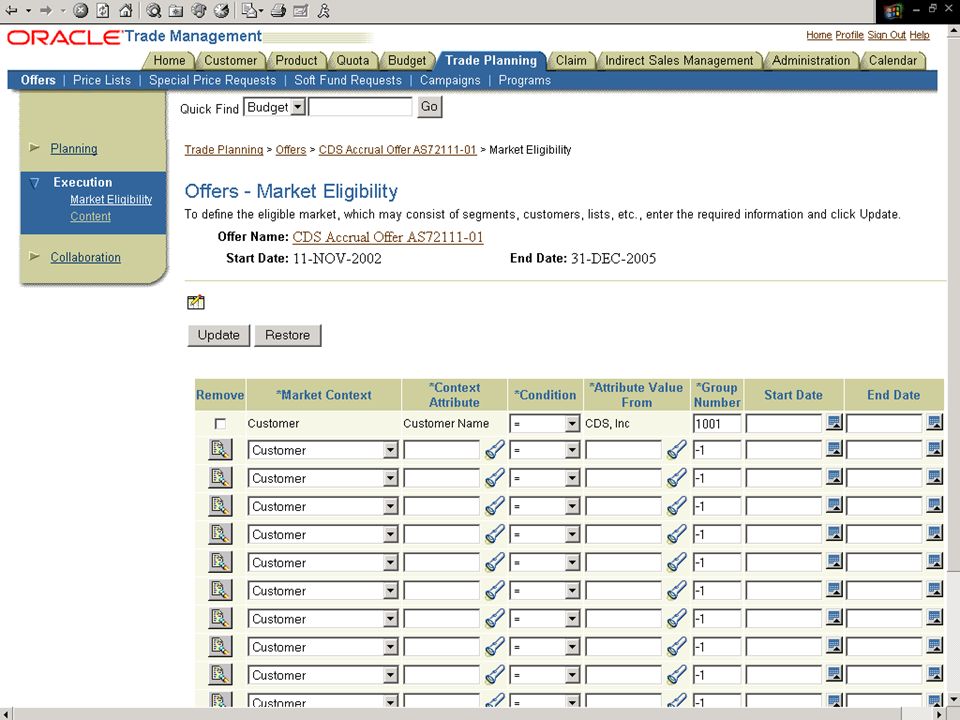Open the Quota tab
This screenshot has height=720, width=960.
353,61
